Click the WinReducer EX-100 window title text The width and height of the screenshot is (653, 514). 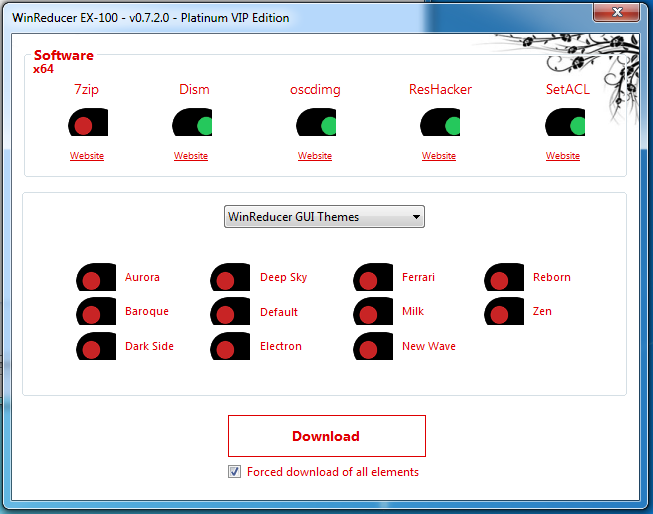coord(150,18)
